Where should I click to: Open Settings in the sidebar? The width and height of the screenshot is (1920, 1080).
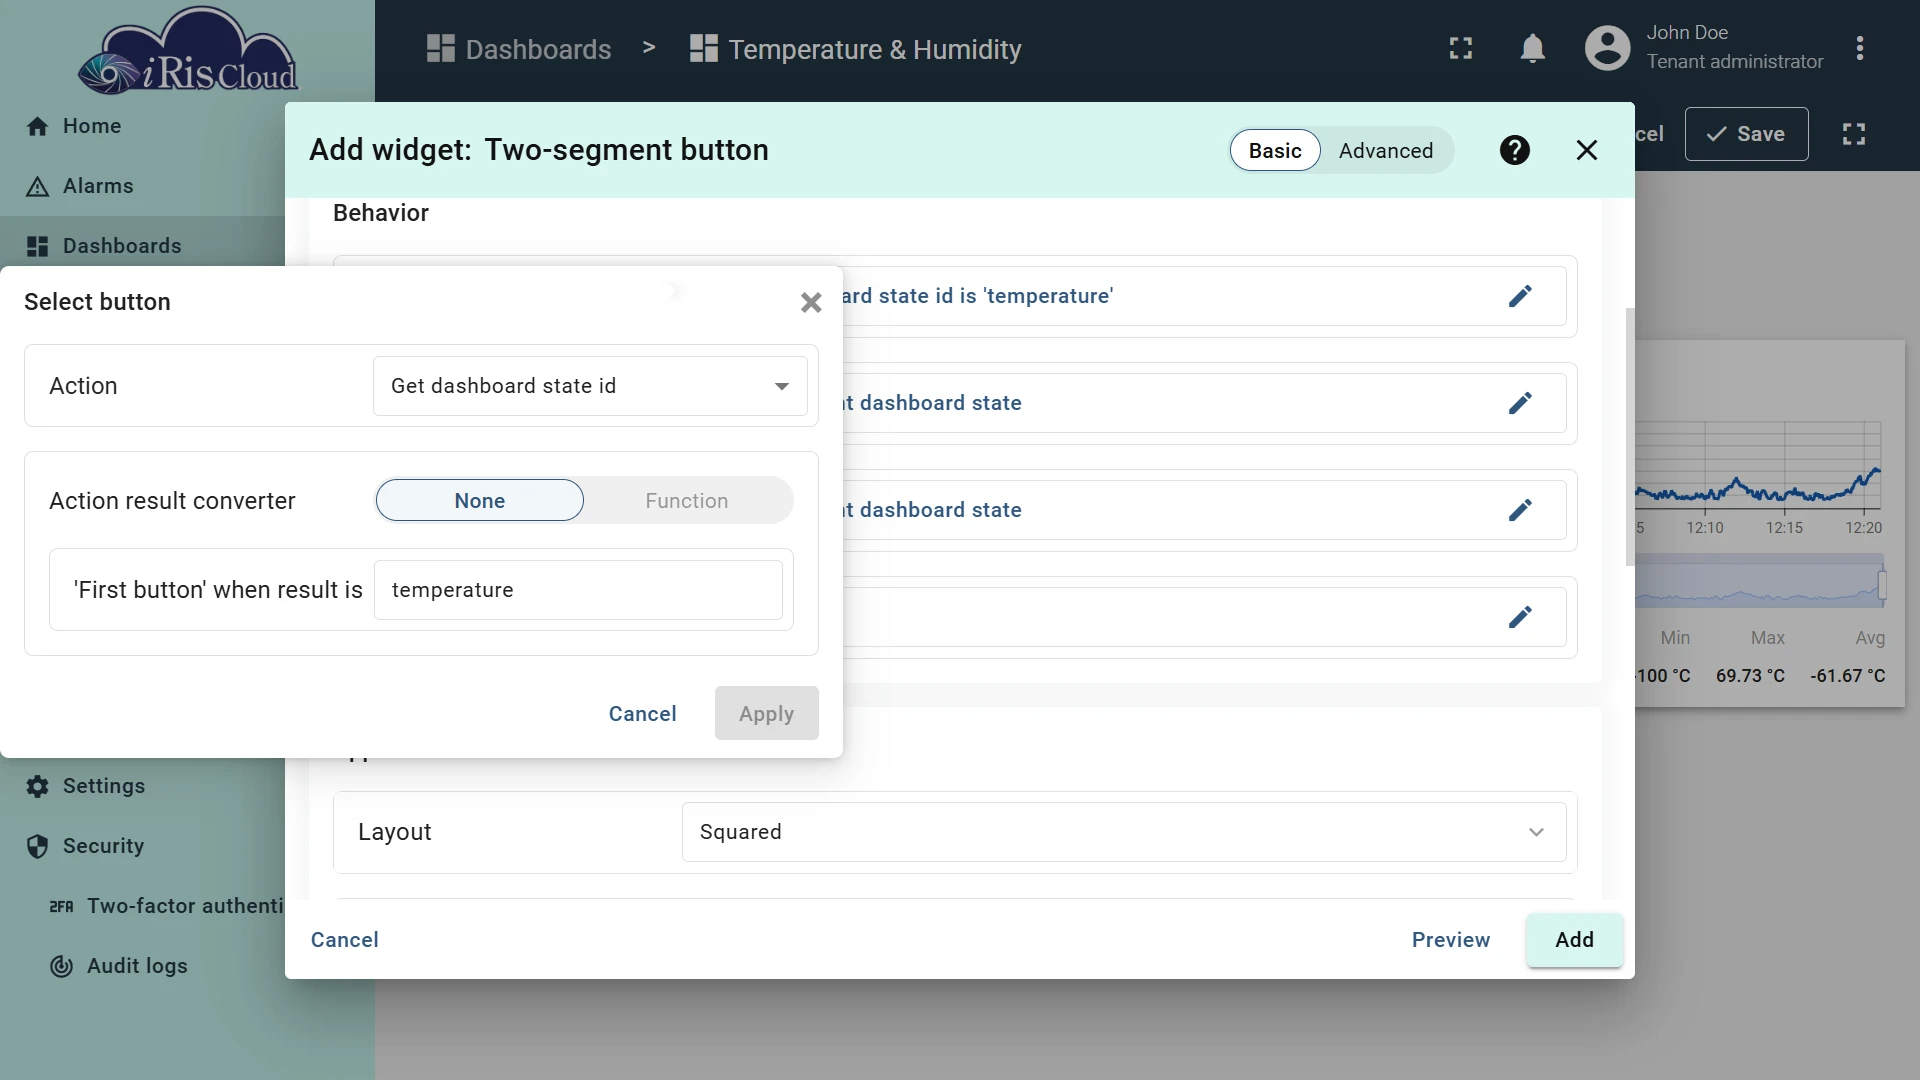(142, 786)
